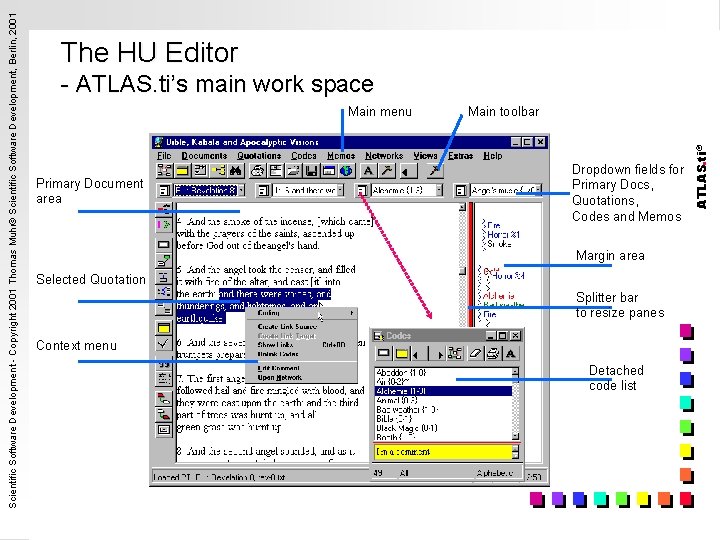Screen dimensions: 720x540
Task: Click the yellow tree-diagram toolbar icon
Action: pos(218,171)
